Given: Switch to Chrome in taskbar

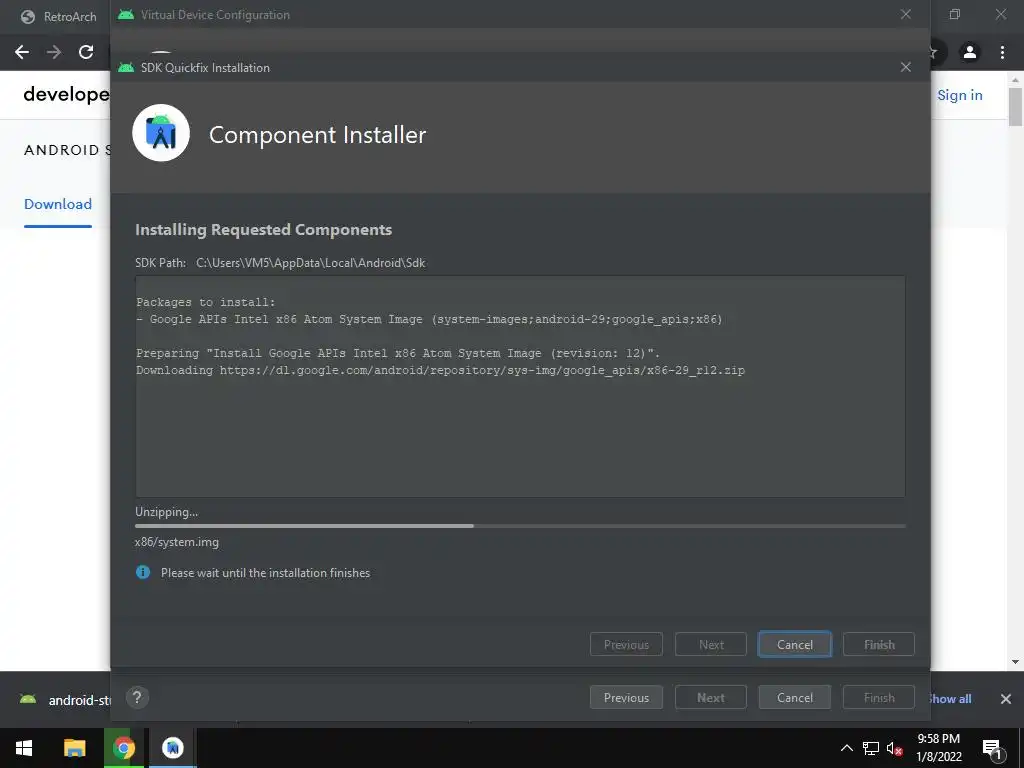Looking at the screenshot, I should click(x=123, y=748).
